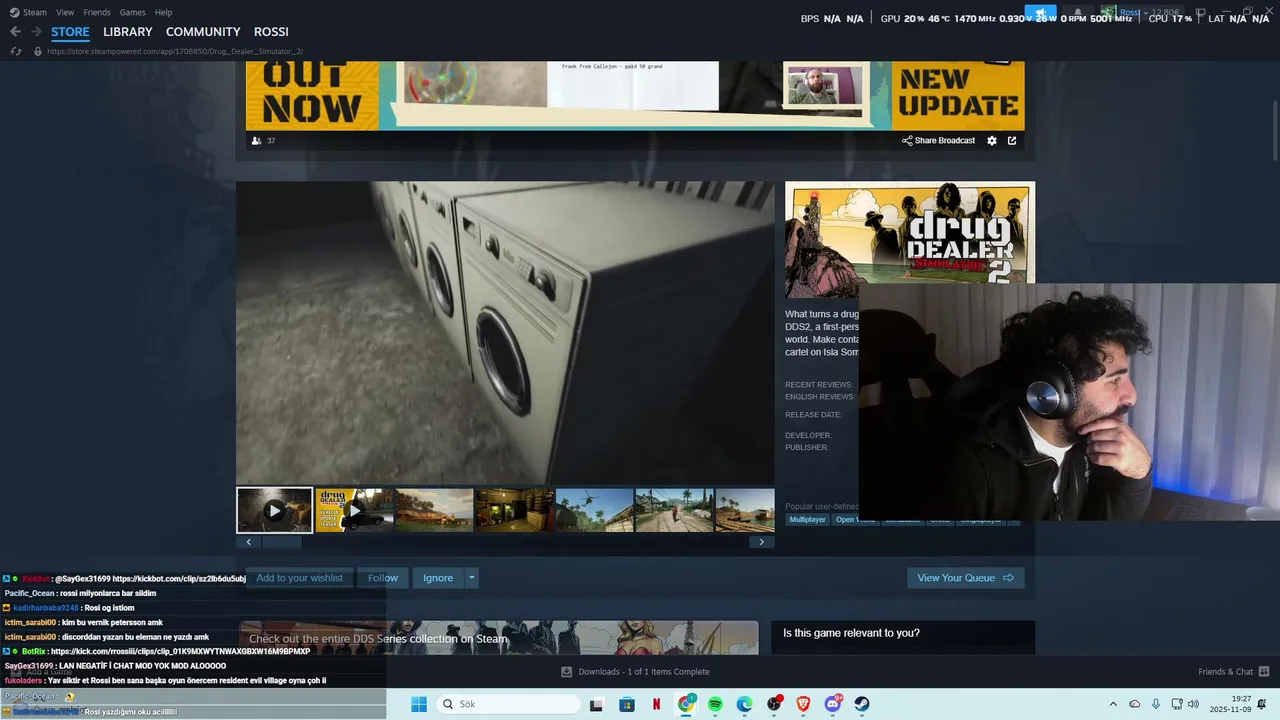Click the main washing machine trailer video
This screenshot has height=720, width=1280.
point(505,332)
